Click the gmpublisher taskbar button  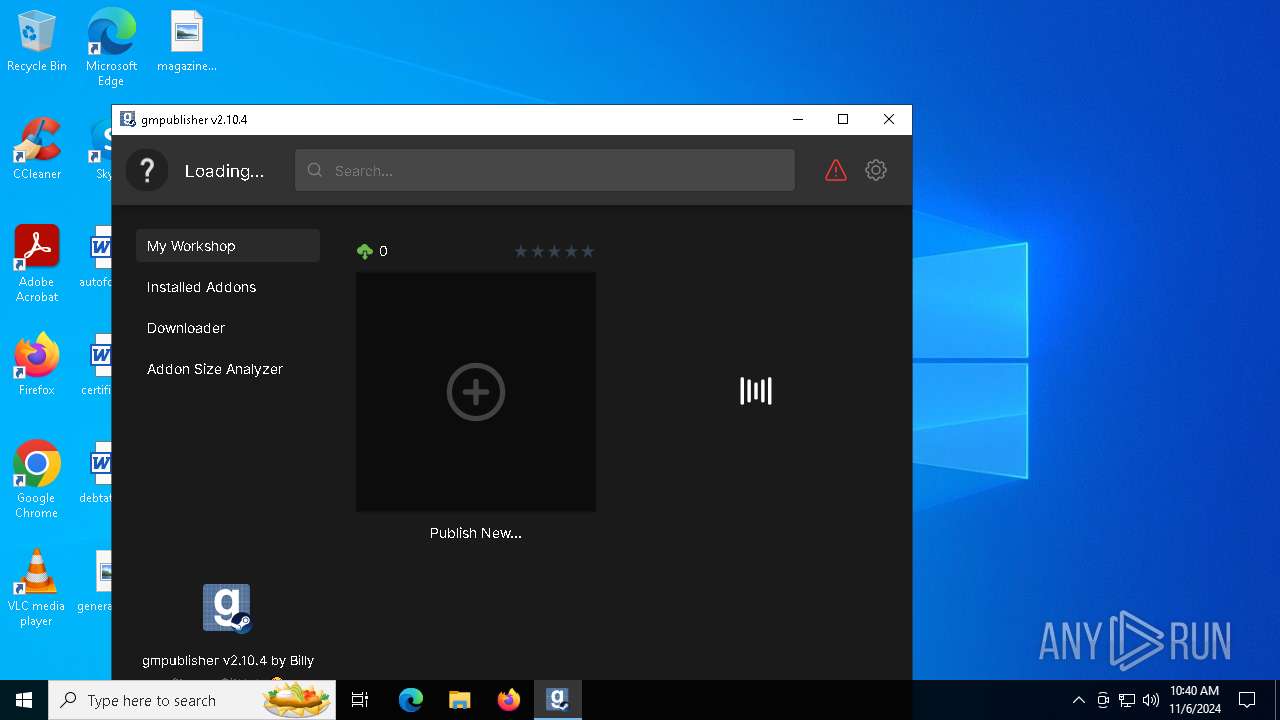pyautogui.click(x=558, y=700)
